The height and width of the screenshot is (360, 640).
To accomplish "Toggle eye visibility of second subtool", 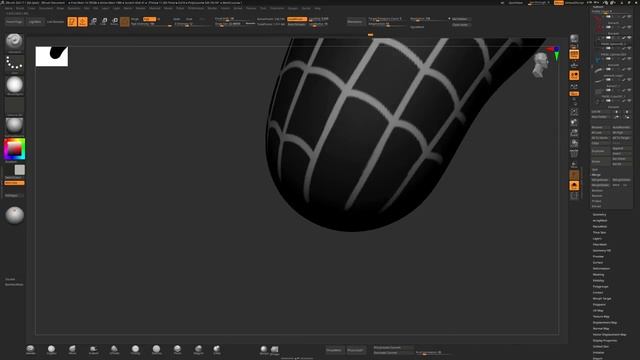I will [x=629, y=27].
